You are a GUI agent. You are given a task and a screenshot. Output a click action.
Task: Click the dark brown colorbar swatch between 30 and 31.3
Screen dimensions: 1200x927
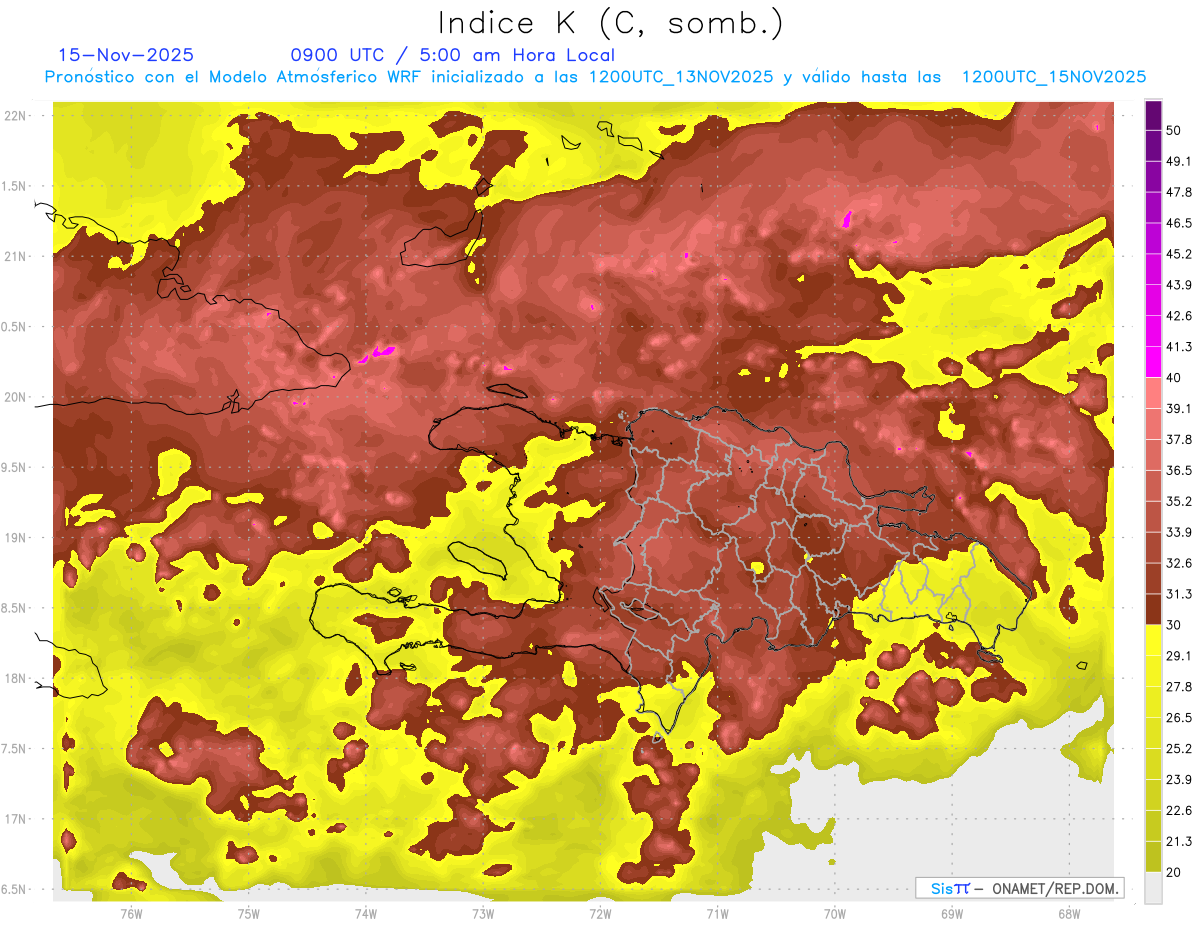pos(1153,610)
